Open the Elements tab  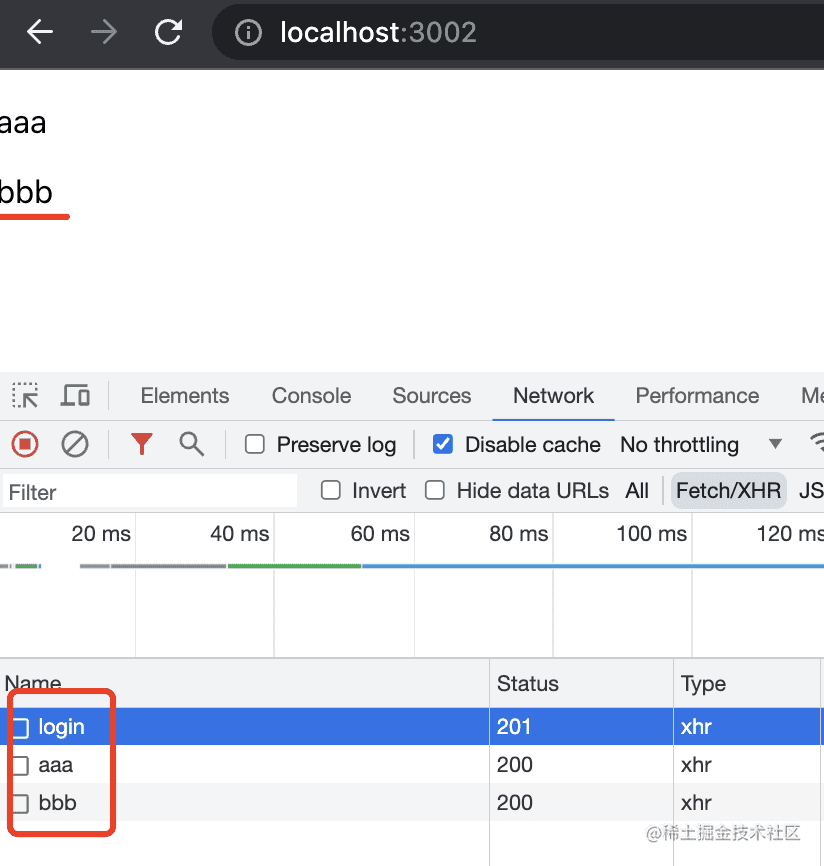(185, 396)
